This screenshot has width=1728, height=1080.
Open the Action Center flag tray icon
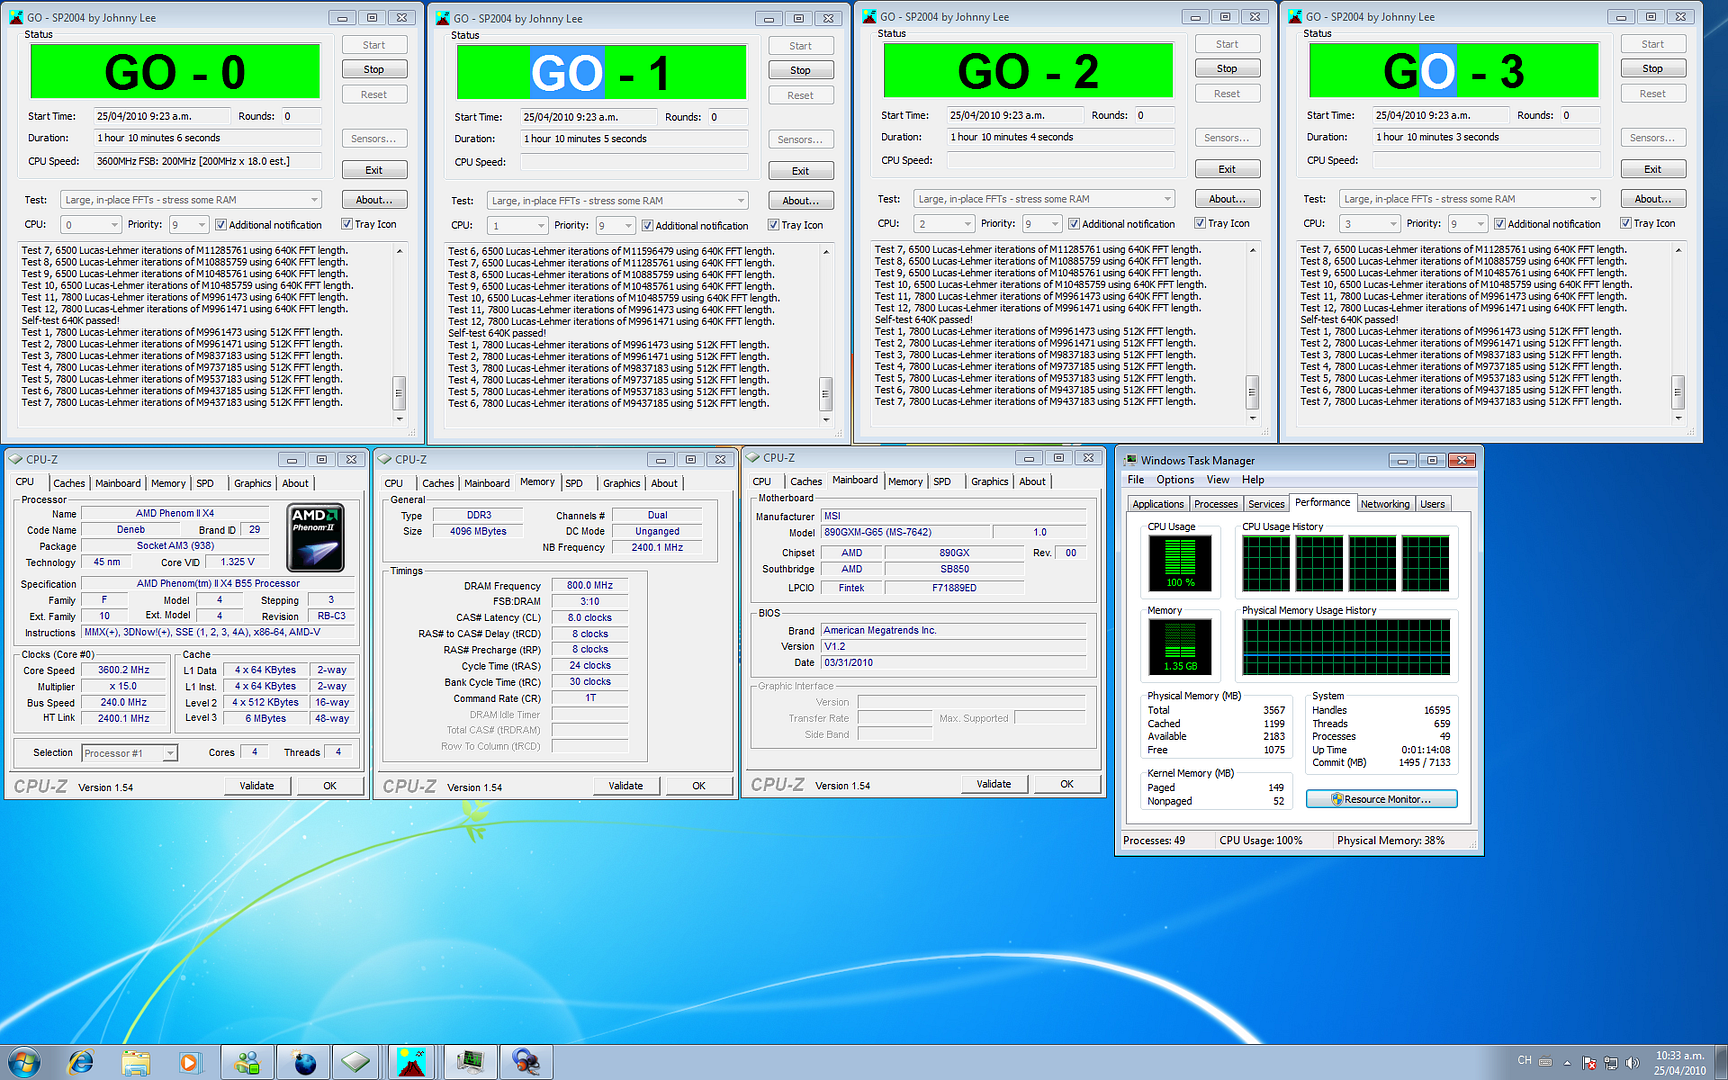pyautogui.click(x=1589, y=1063)
